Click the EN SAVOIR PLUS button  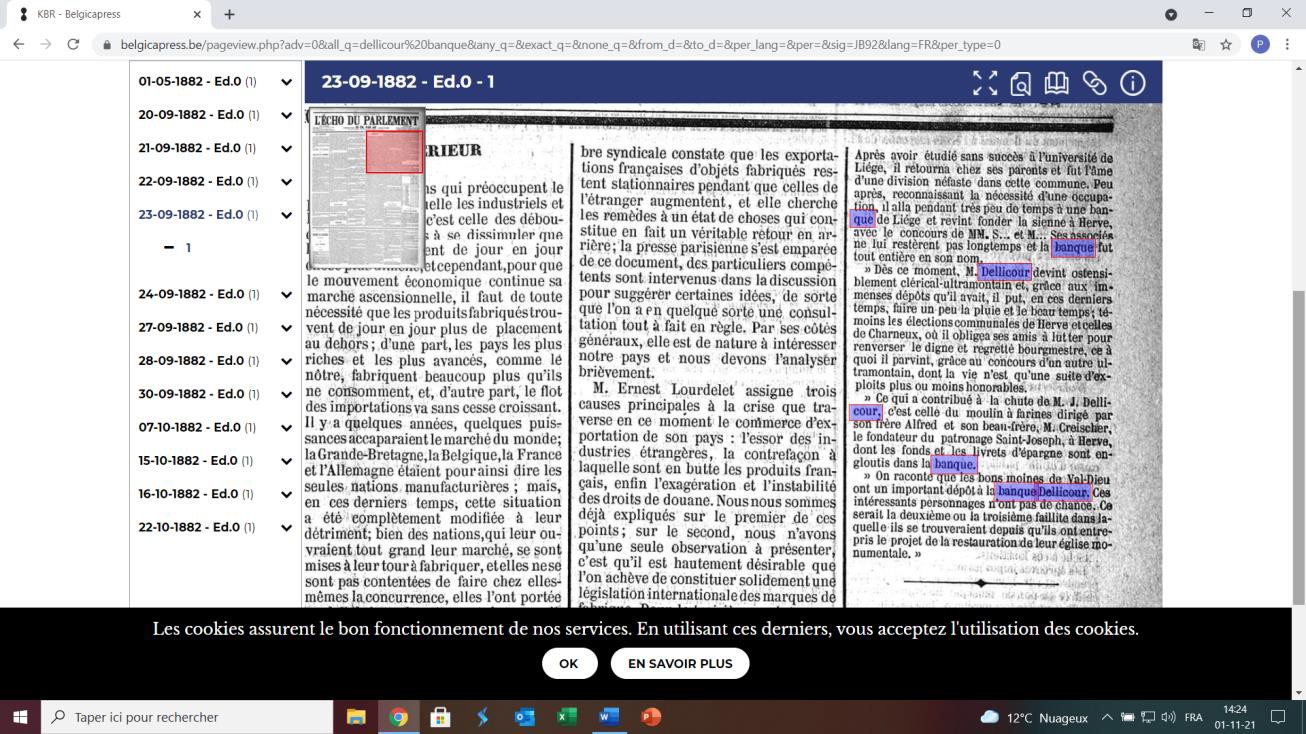pos(680,663)
